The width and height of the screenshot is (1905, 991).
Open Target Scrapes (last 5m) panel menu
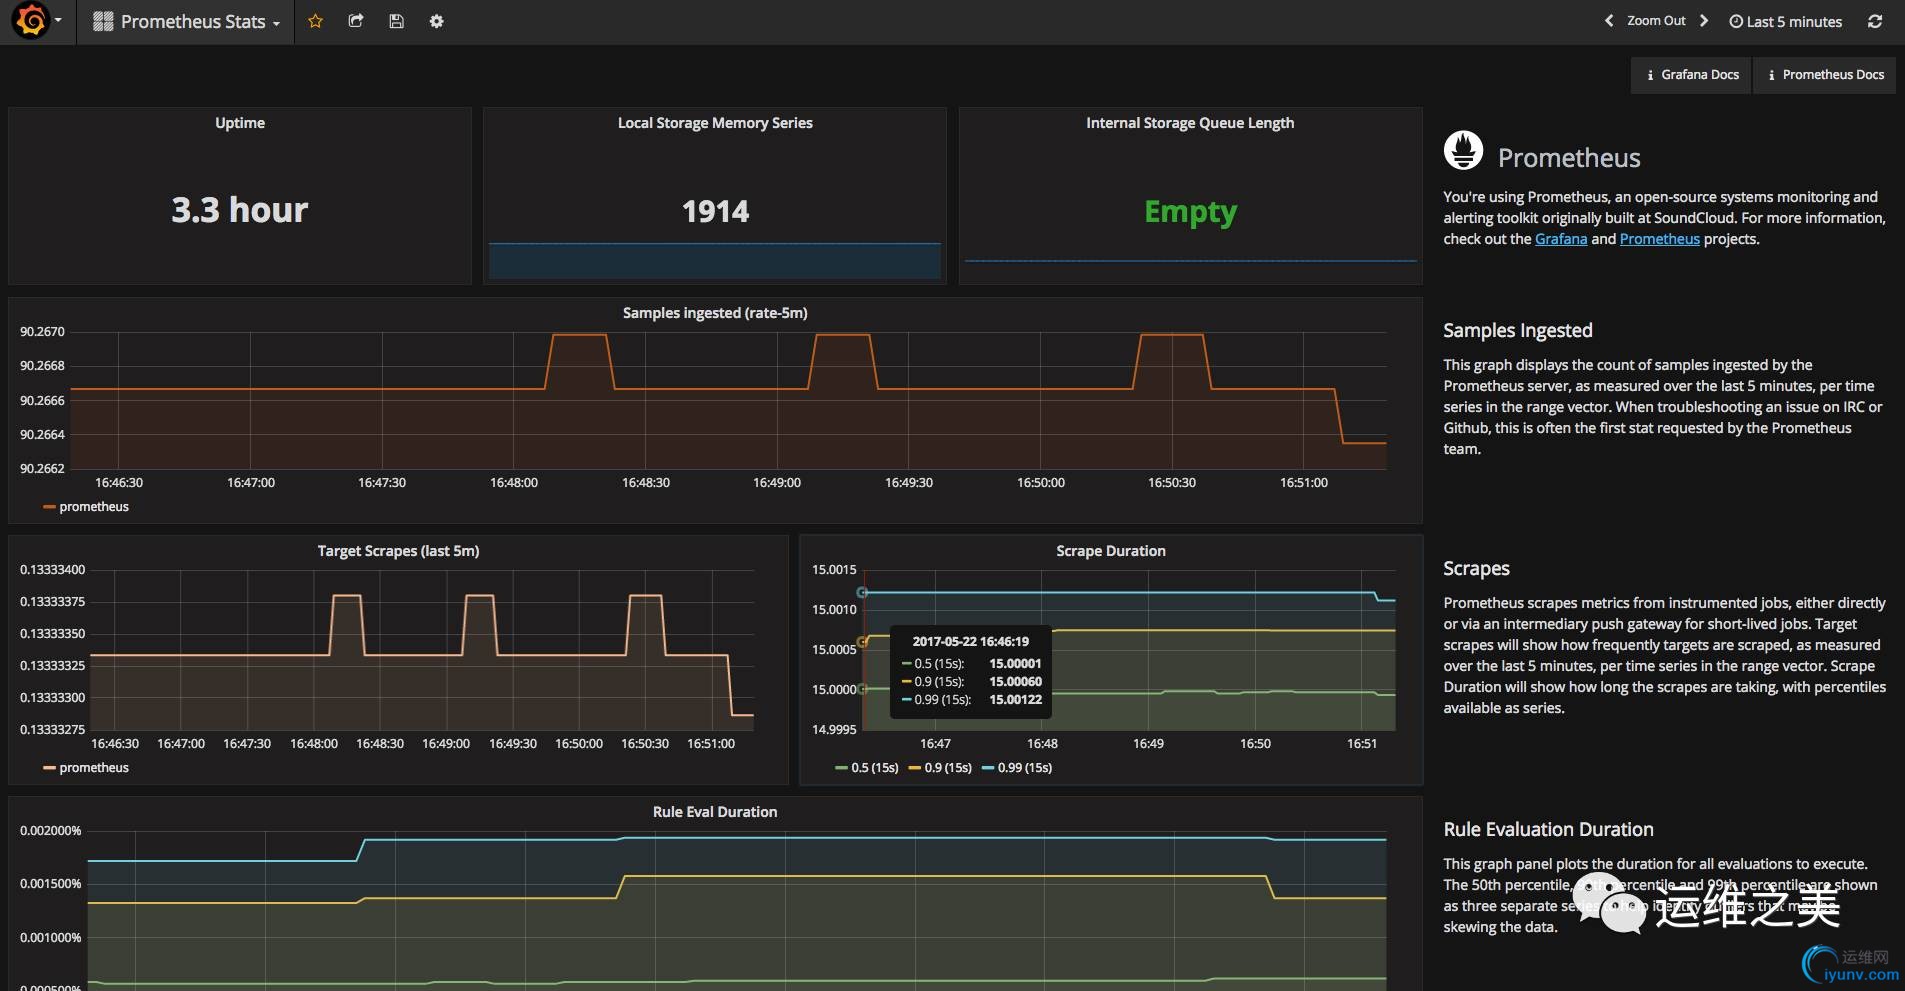398,551
